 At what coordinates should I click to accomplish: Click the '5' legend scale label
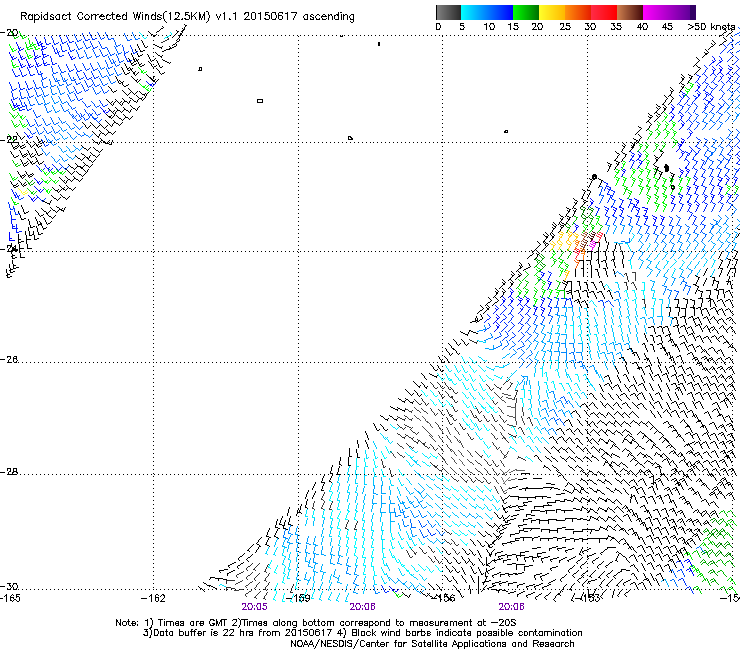[462, 27]
